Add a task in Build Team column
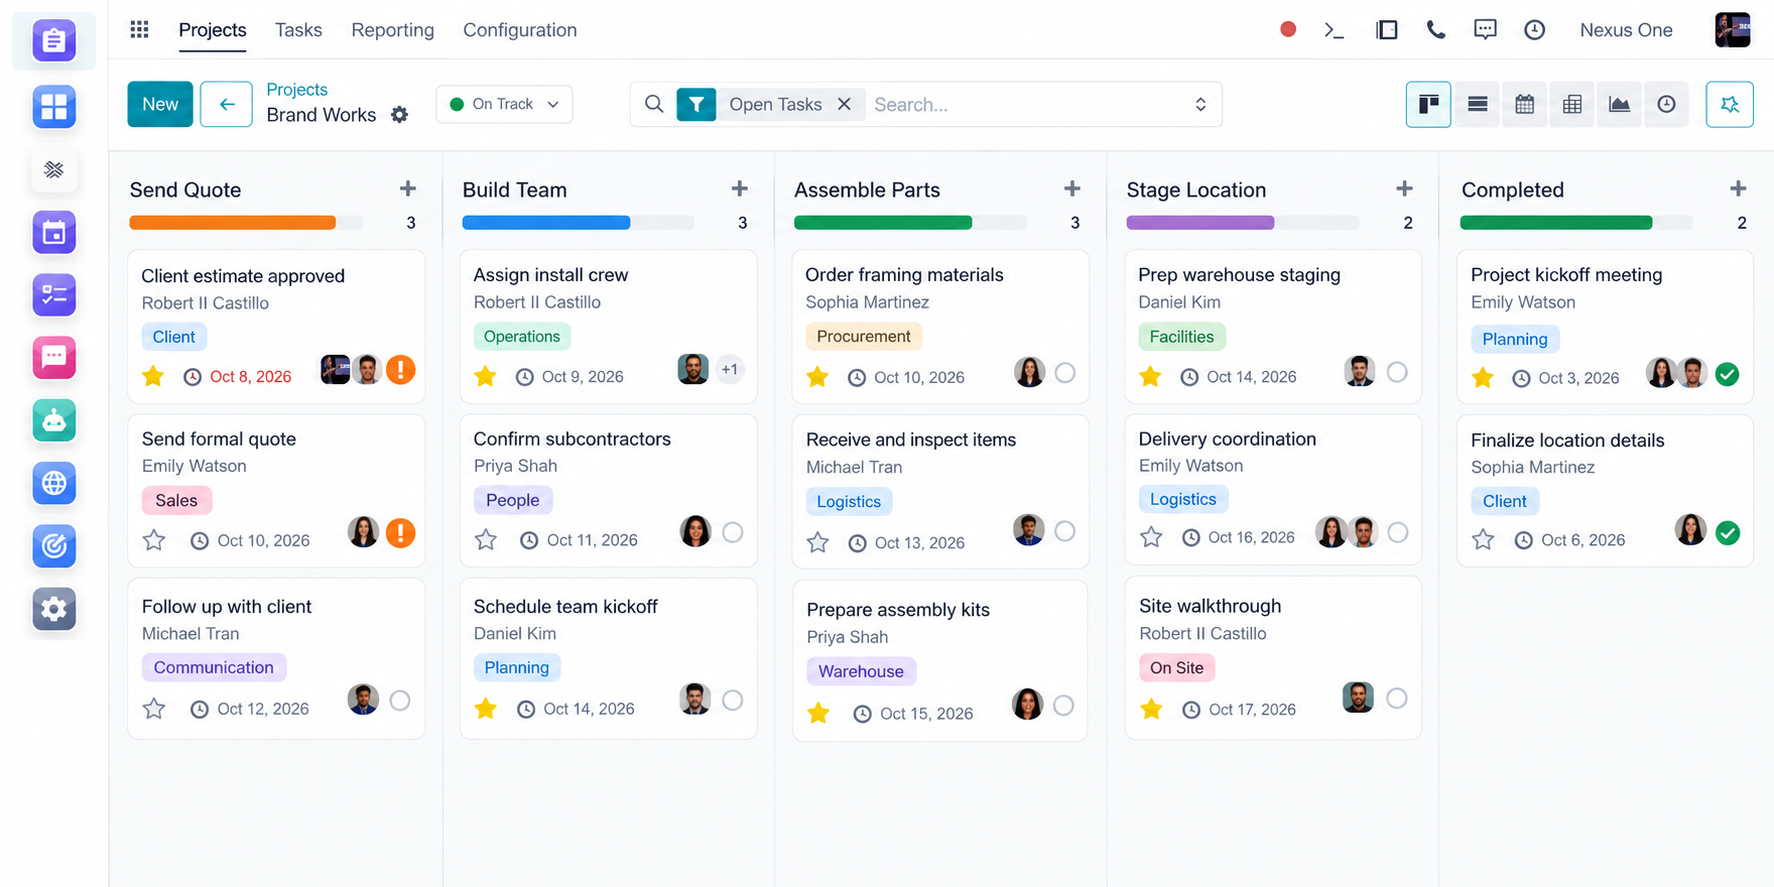 tap(740, 188)
